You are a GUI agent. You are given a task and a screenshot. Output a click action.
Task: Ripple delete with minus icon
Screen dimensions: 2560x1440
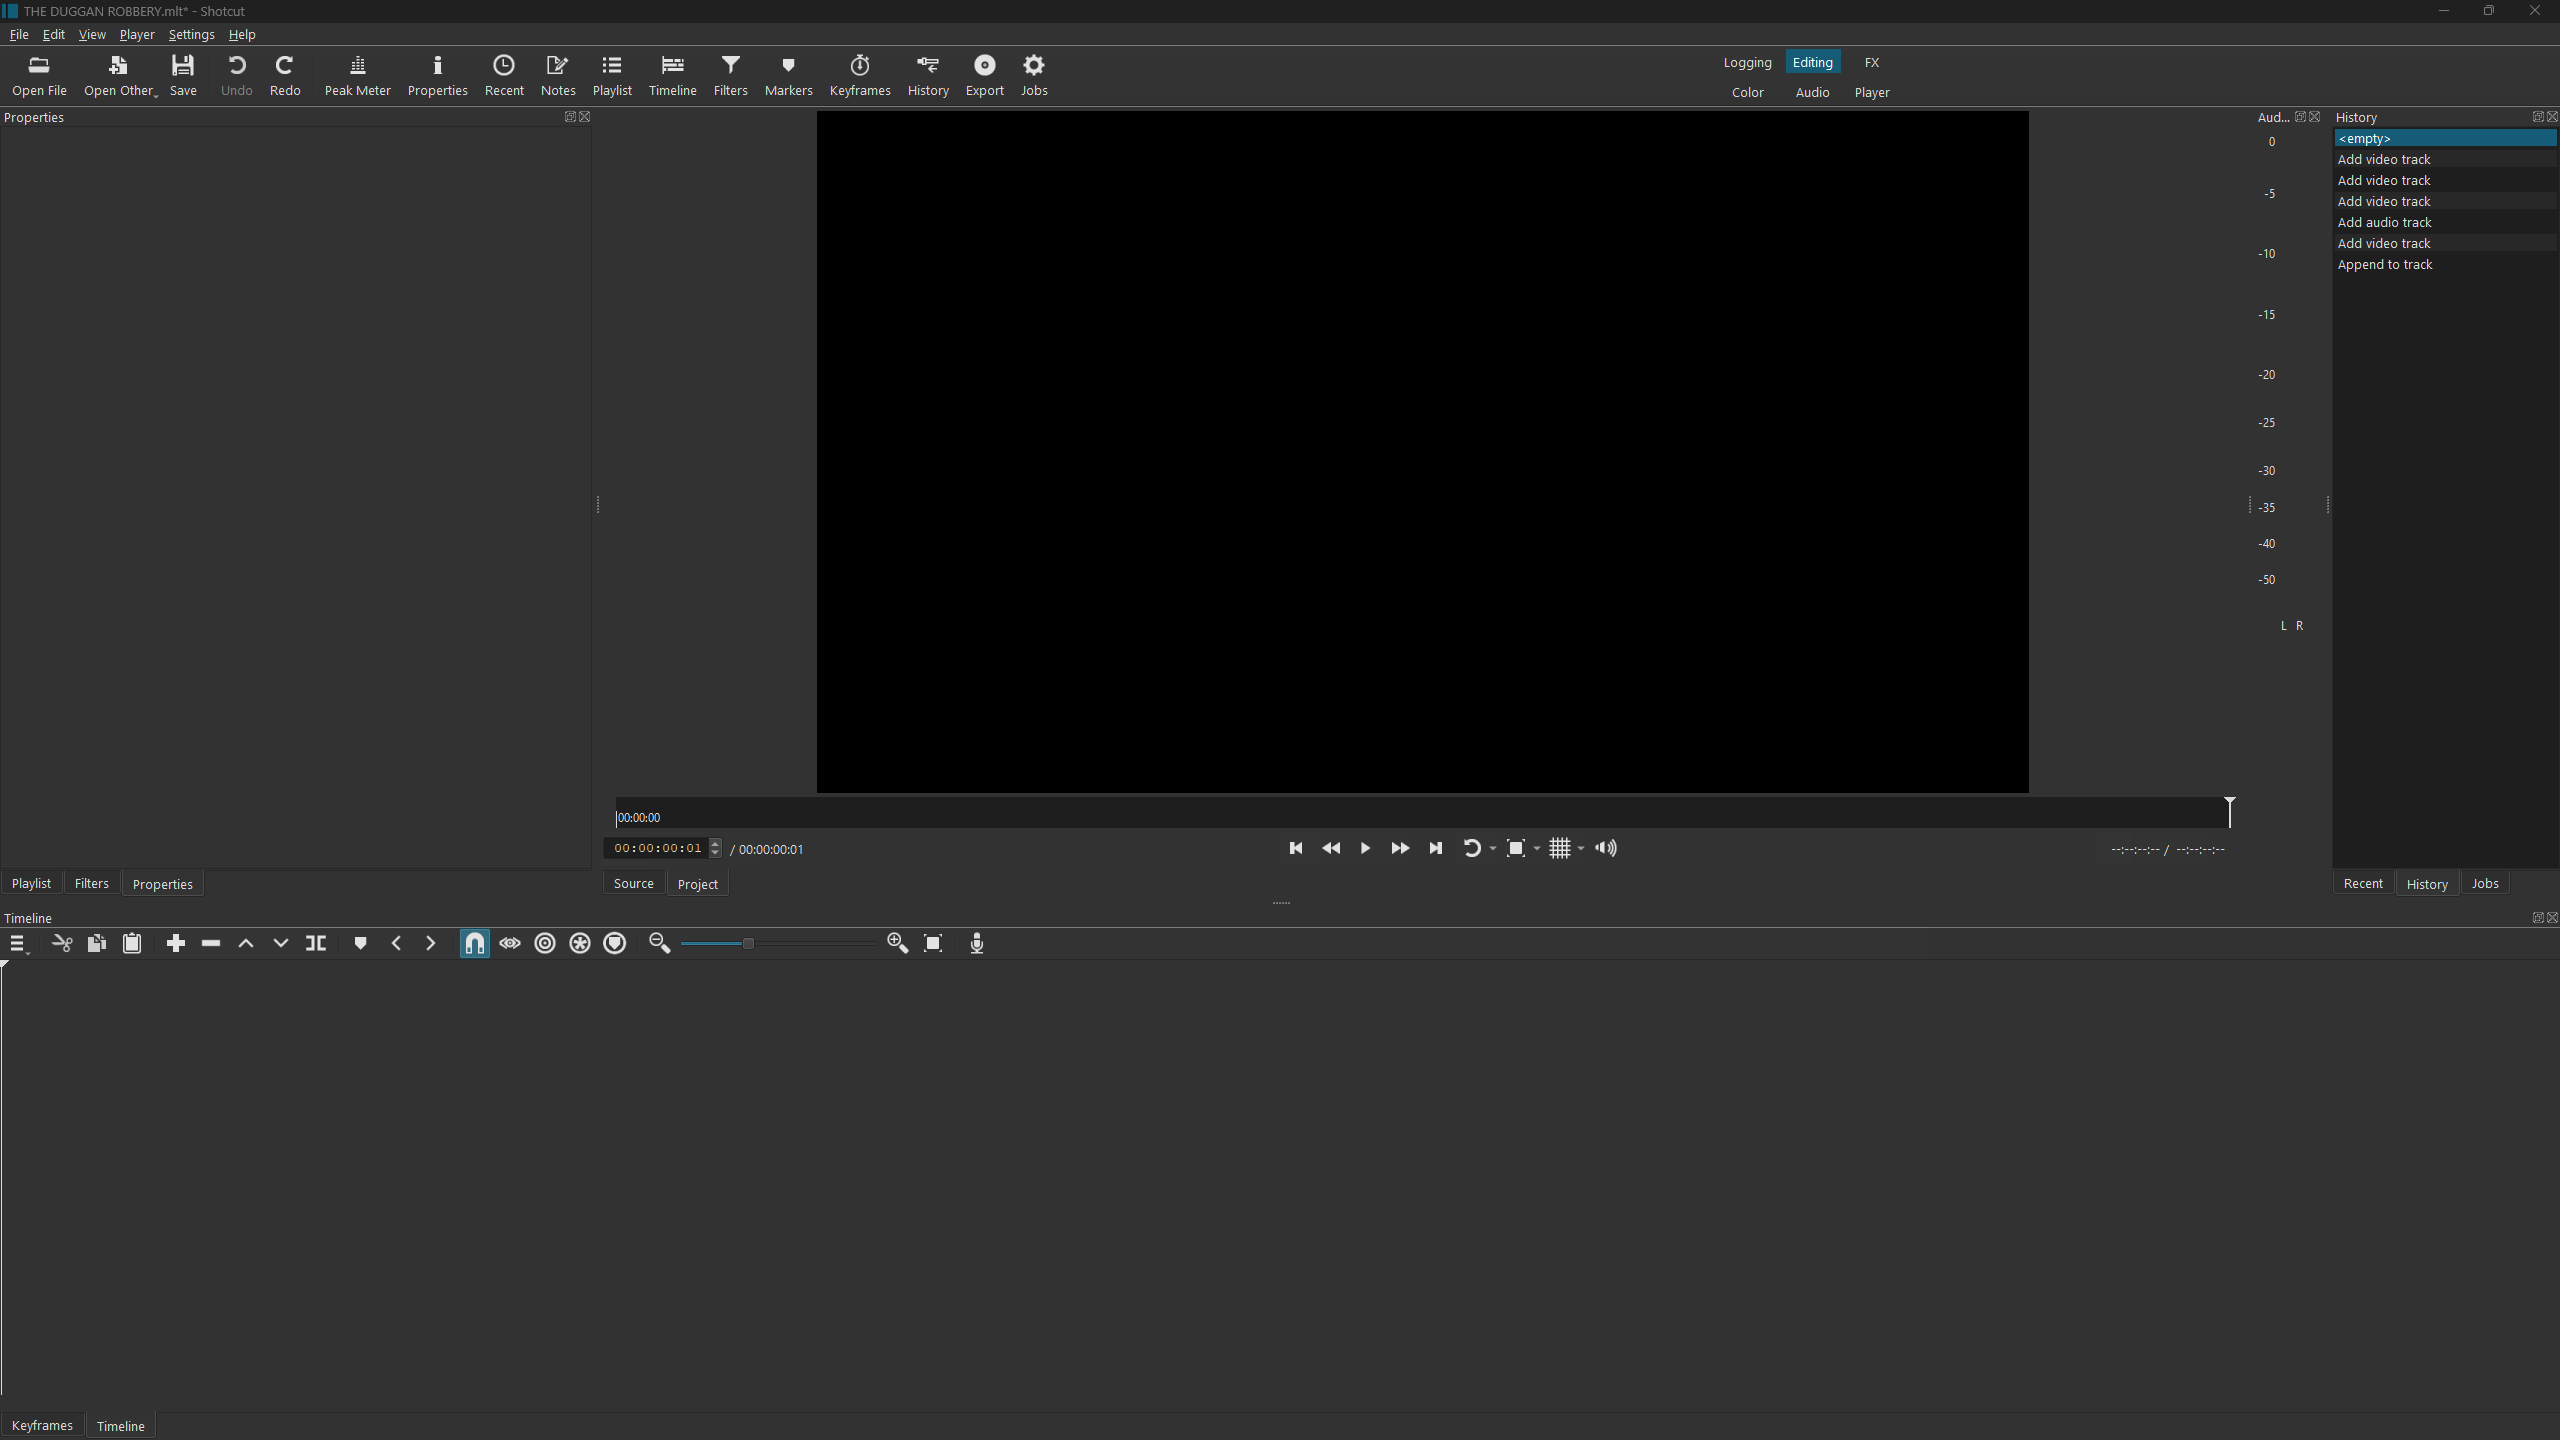tap(211, 943)
